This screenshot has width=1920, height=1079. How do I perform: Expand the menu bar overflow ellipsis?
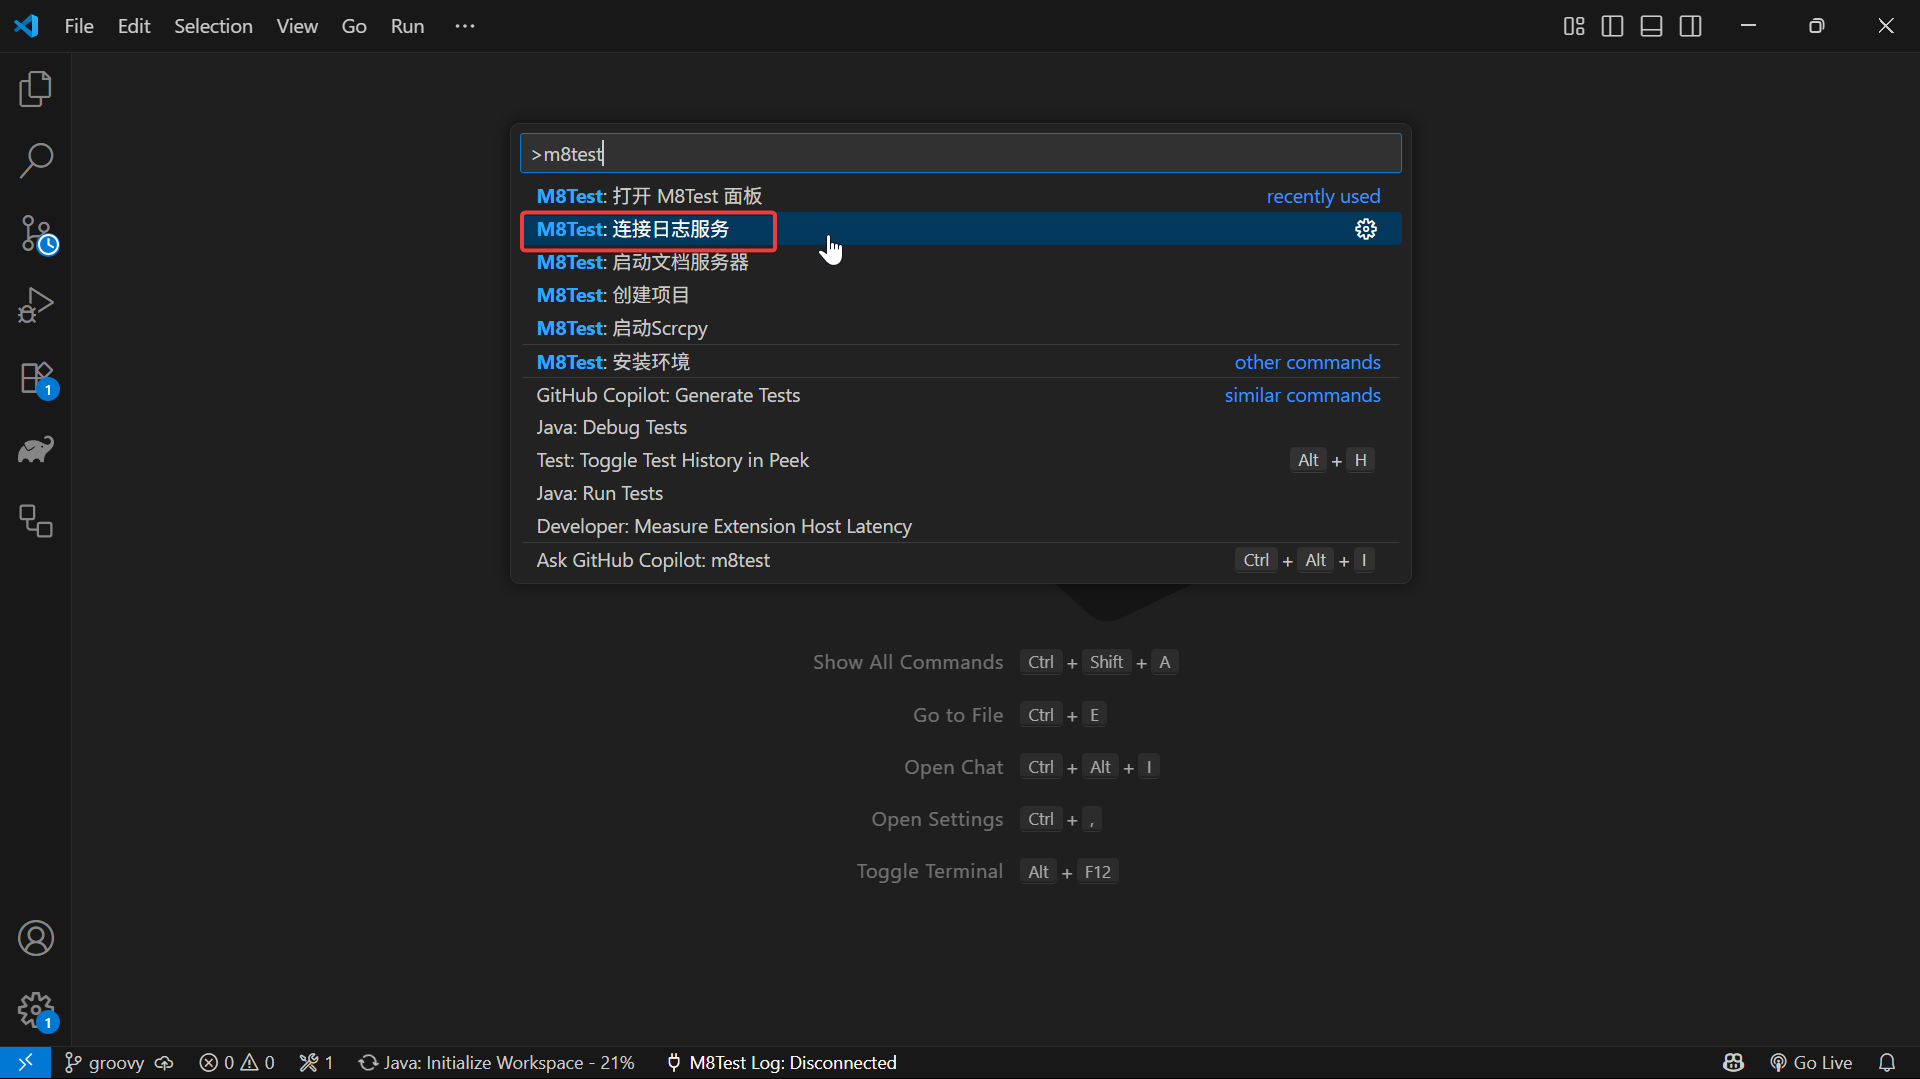[465, 26]
